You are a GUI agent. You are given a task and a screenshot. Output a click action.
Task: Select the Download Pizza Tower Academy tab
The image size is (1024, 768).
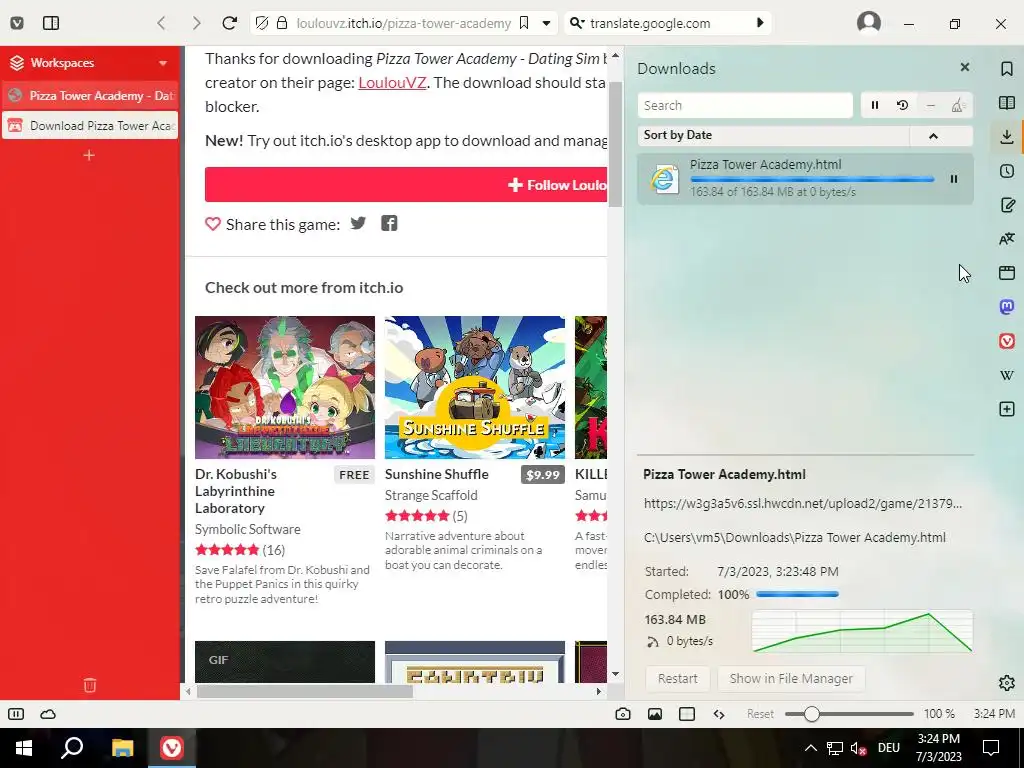[x=90, y=125]
